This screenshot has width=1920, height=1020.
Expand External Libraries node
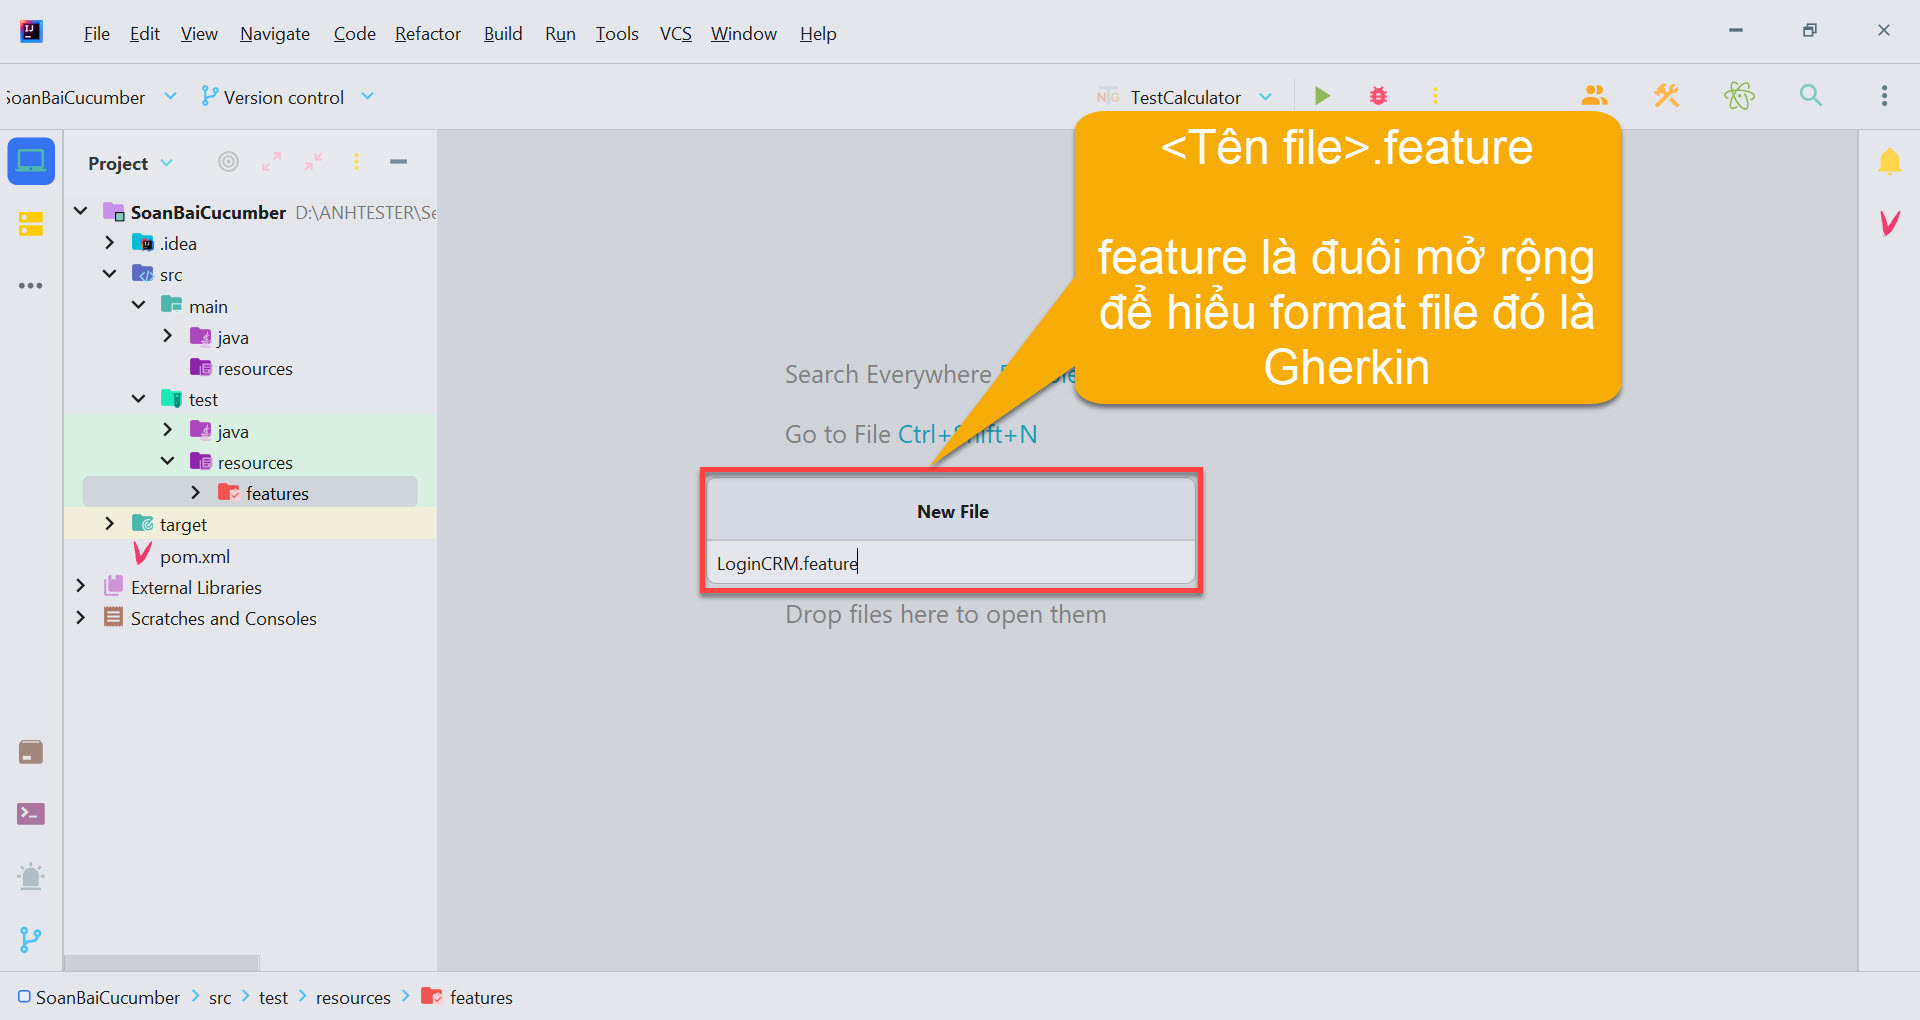[x=81, y=586]
